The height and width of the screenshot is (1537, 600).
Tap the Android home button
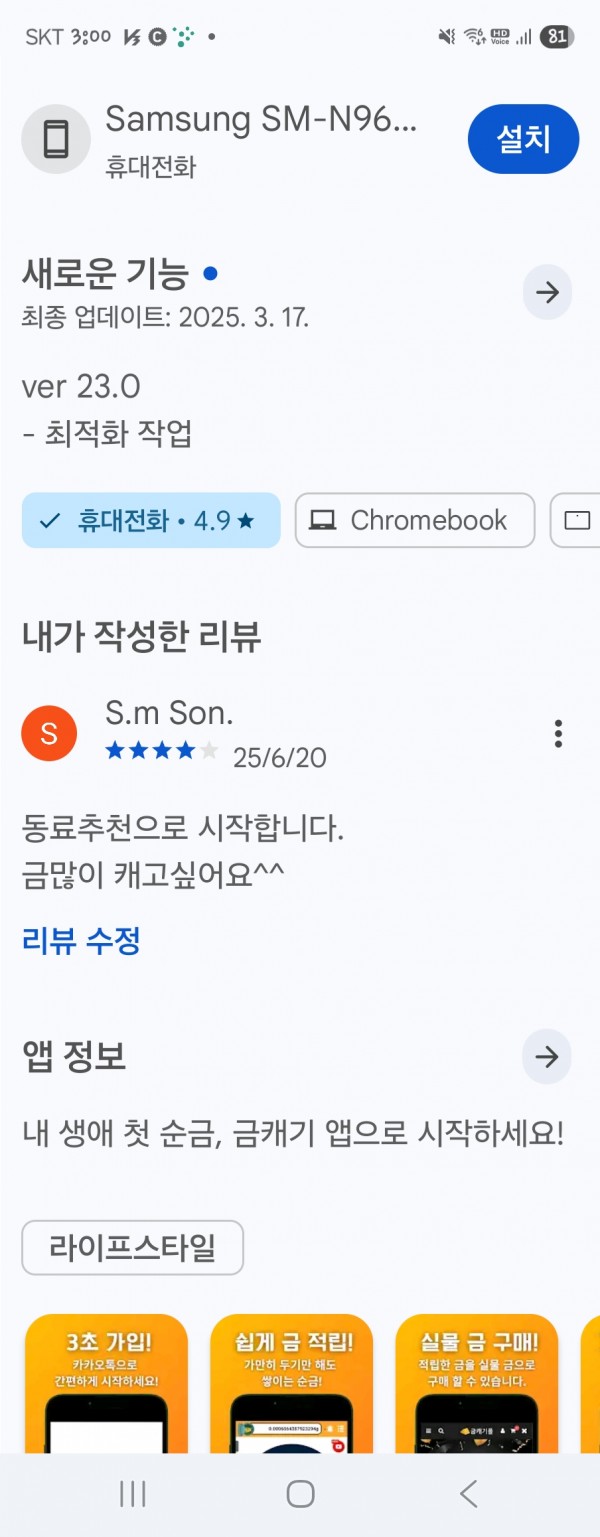click(300, 1494)
